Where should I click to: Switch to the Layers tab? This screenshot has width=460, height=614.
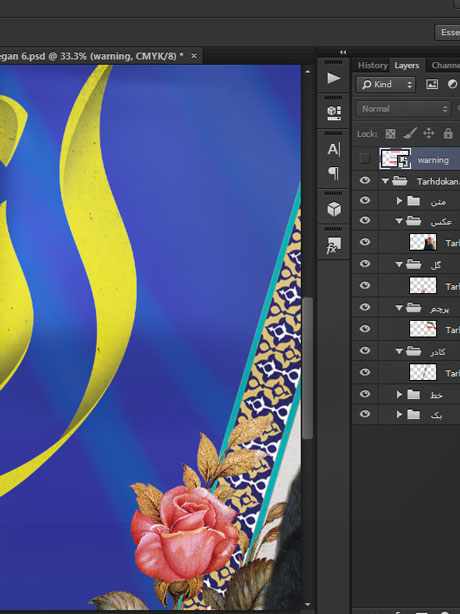click(406, 65)
